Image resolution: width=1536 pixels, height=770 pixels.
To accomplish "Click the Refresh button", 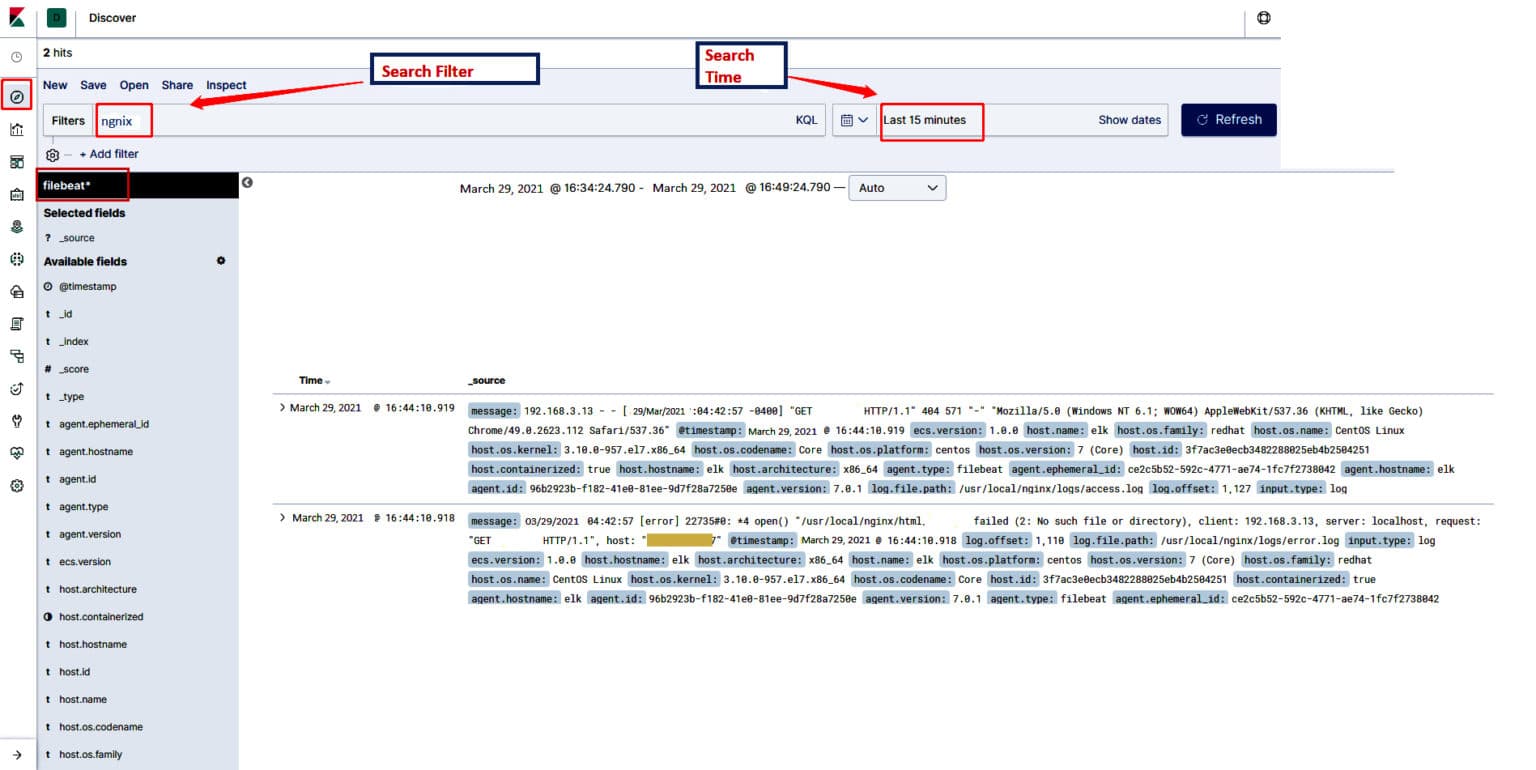I will pos(1229,119).
